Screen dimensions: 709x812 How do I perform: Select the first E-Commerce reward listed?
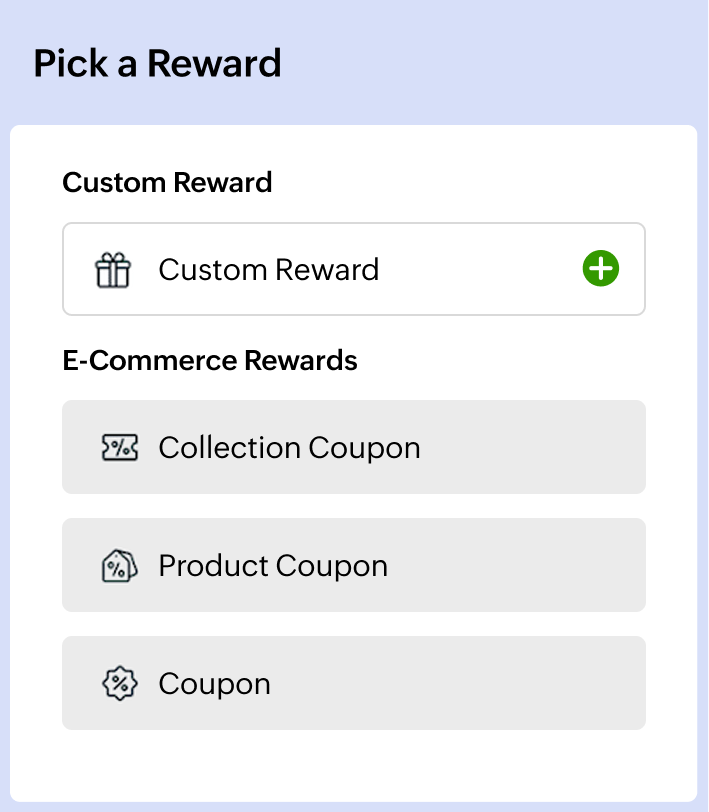pyautogui.click(x=354, y=446)
